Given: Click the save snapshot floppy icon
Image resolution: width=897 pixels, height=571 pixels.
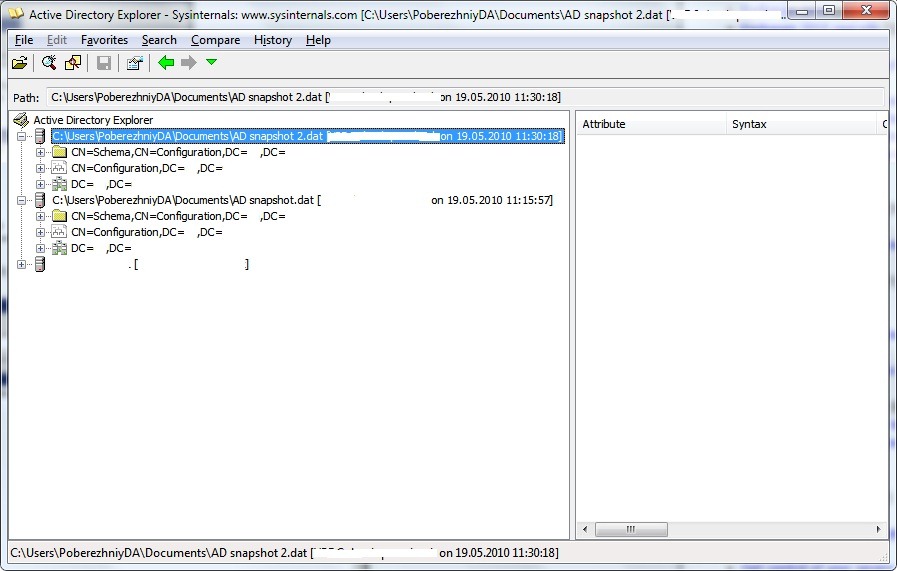Looking at the screenshot, I should [104, 62].
